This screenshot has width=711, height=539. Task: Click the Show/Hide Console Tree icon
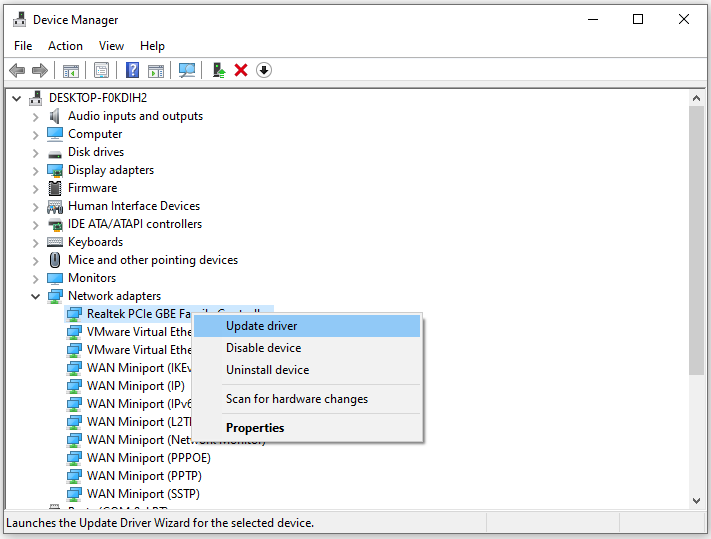pyautogui.click(x=71, y=70)
